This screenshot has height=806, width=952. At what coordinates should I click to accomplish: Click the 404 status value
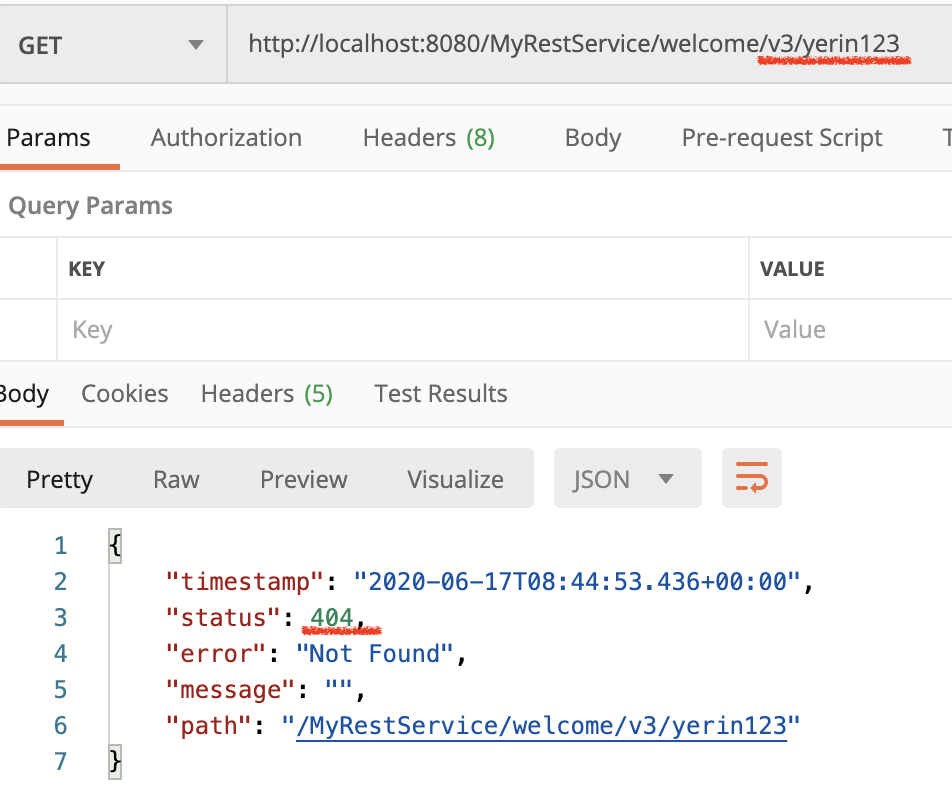tap(332, 618)
